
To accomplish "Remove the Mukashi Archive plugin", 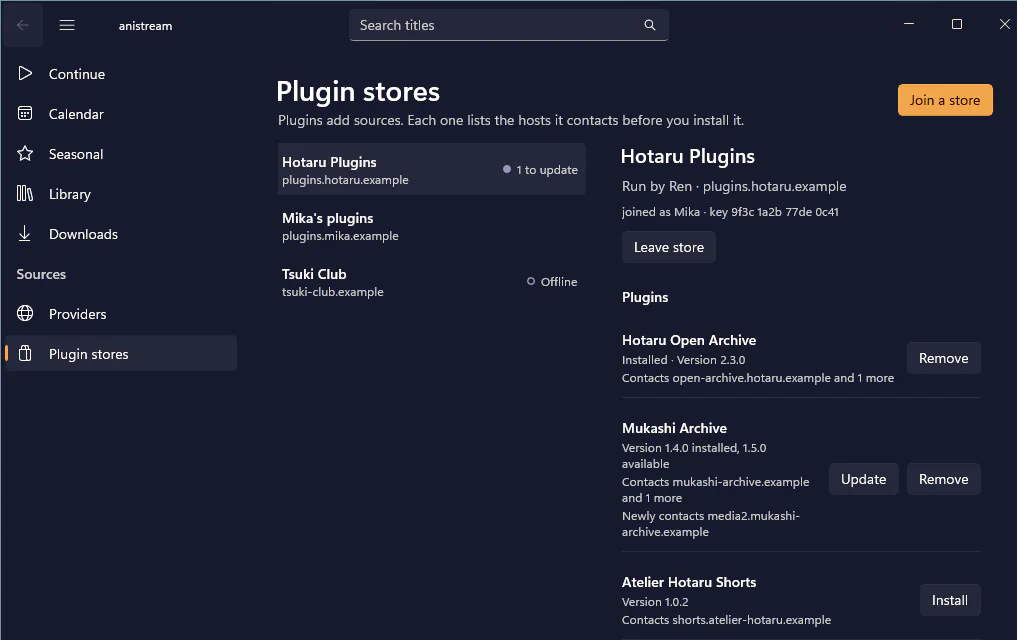I will tap(943, 479).
